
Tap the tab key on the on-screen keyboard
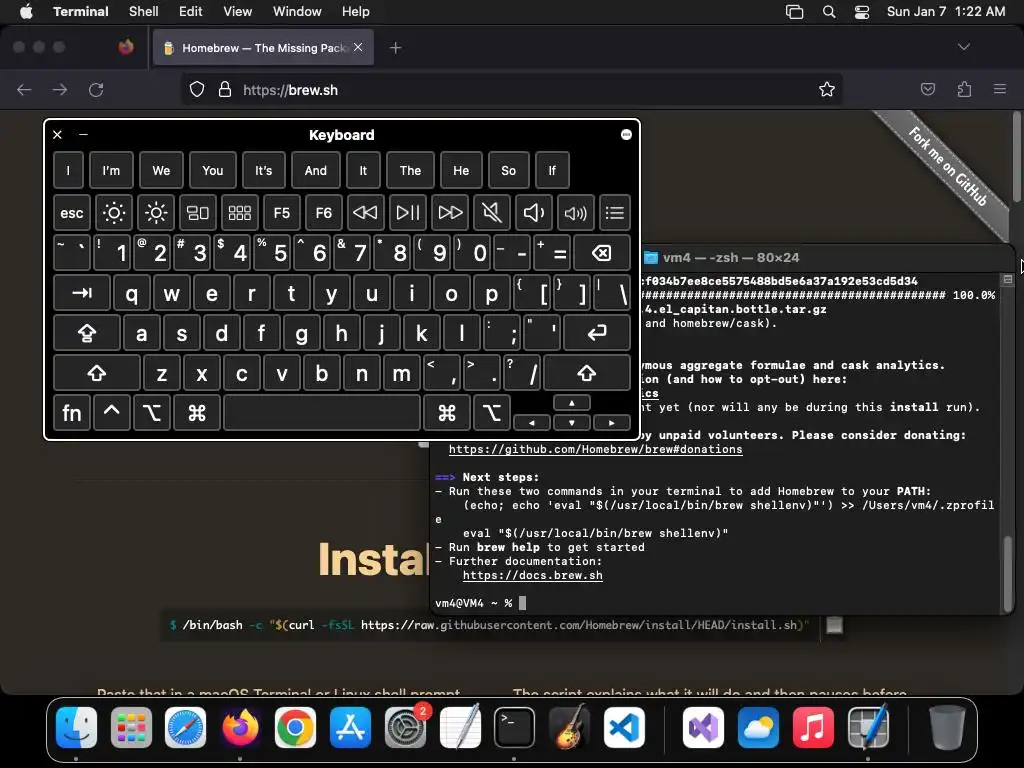click(82, 293)
